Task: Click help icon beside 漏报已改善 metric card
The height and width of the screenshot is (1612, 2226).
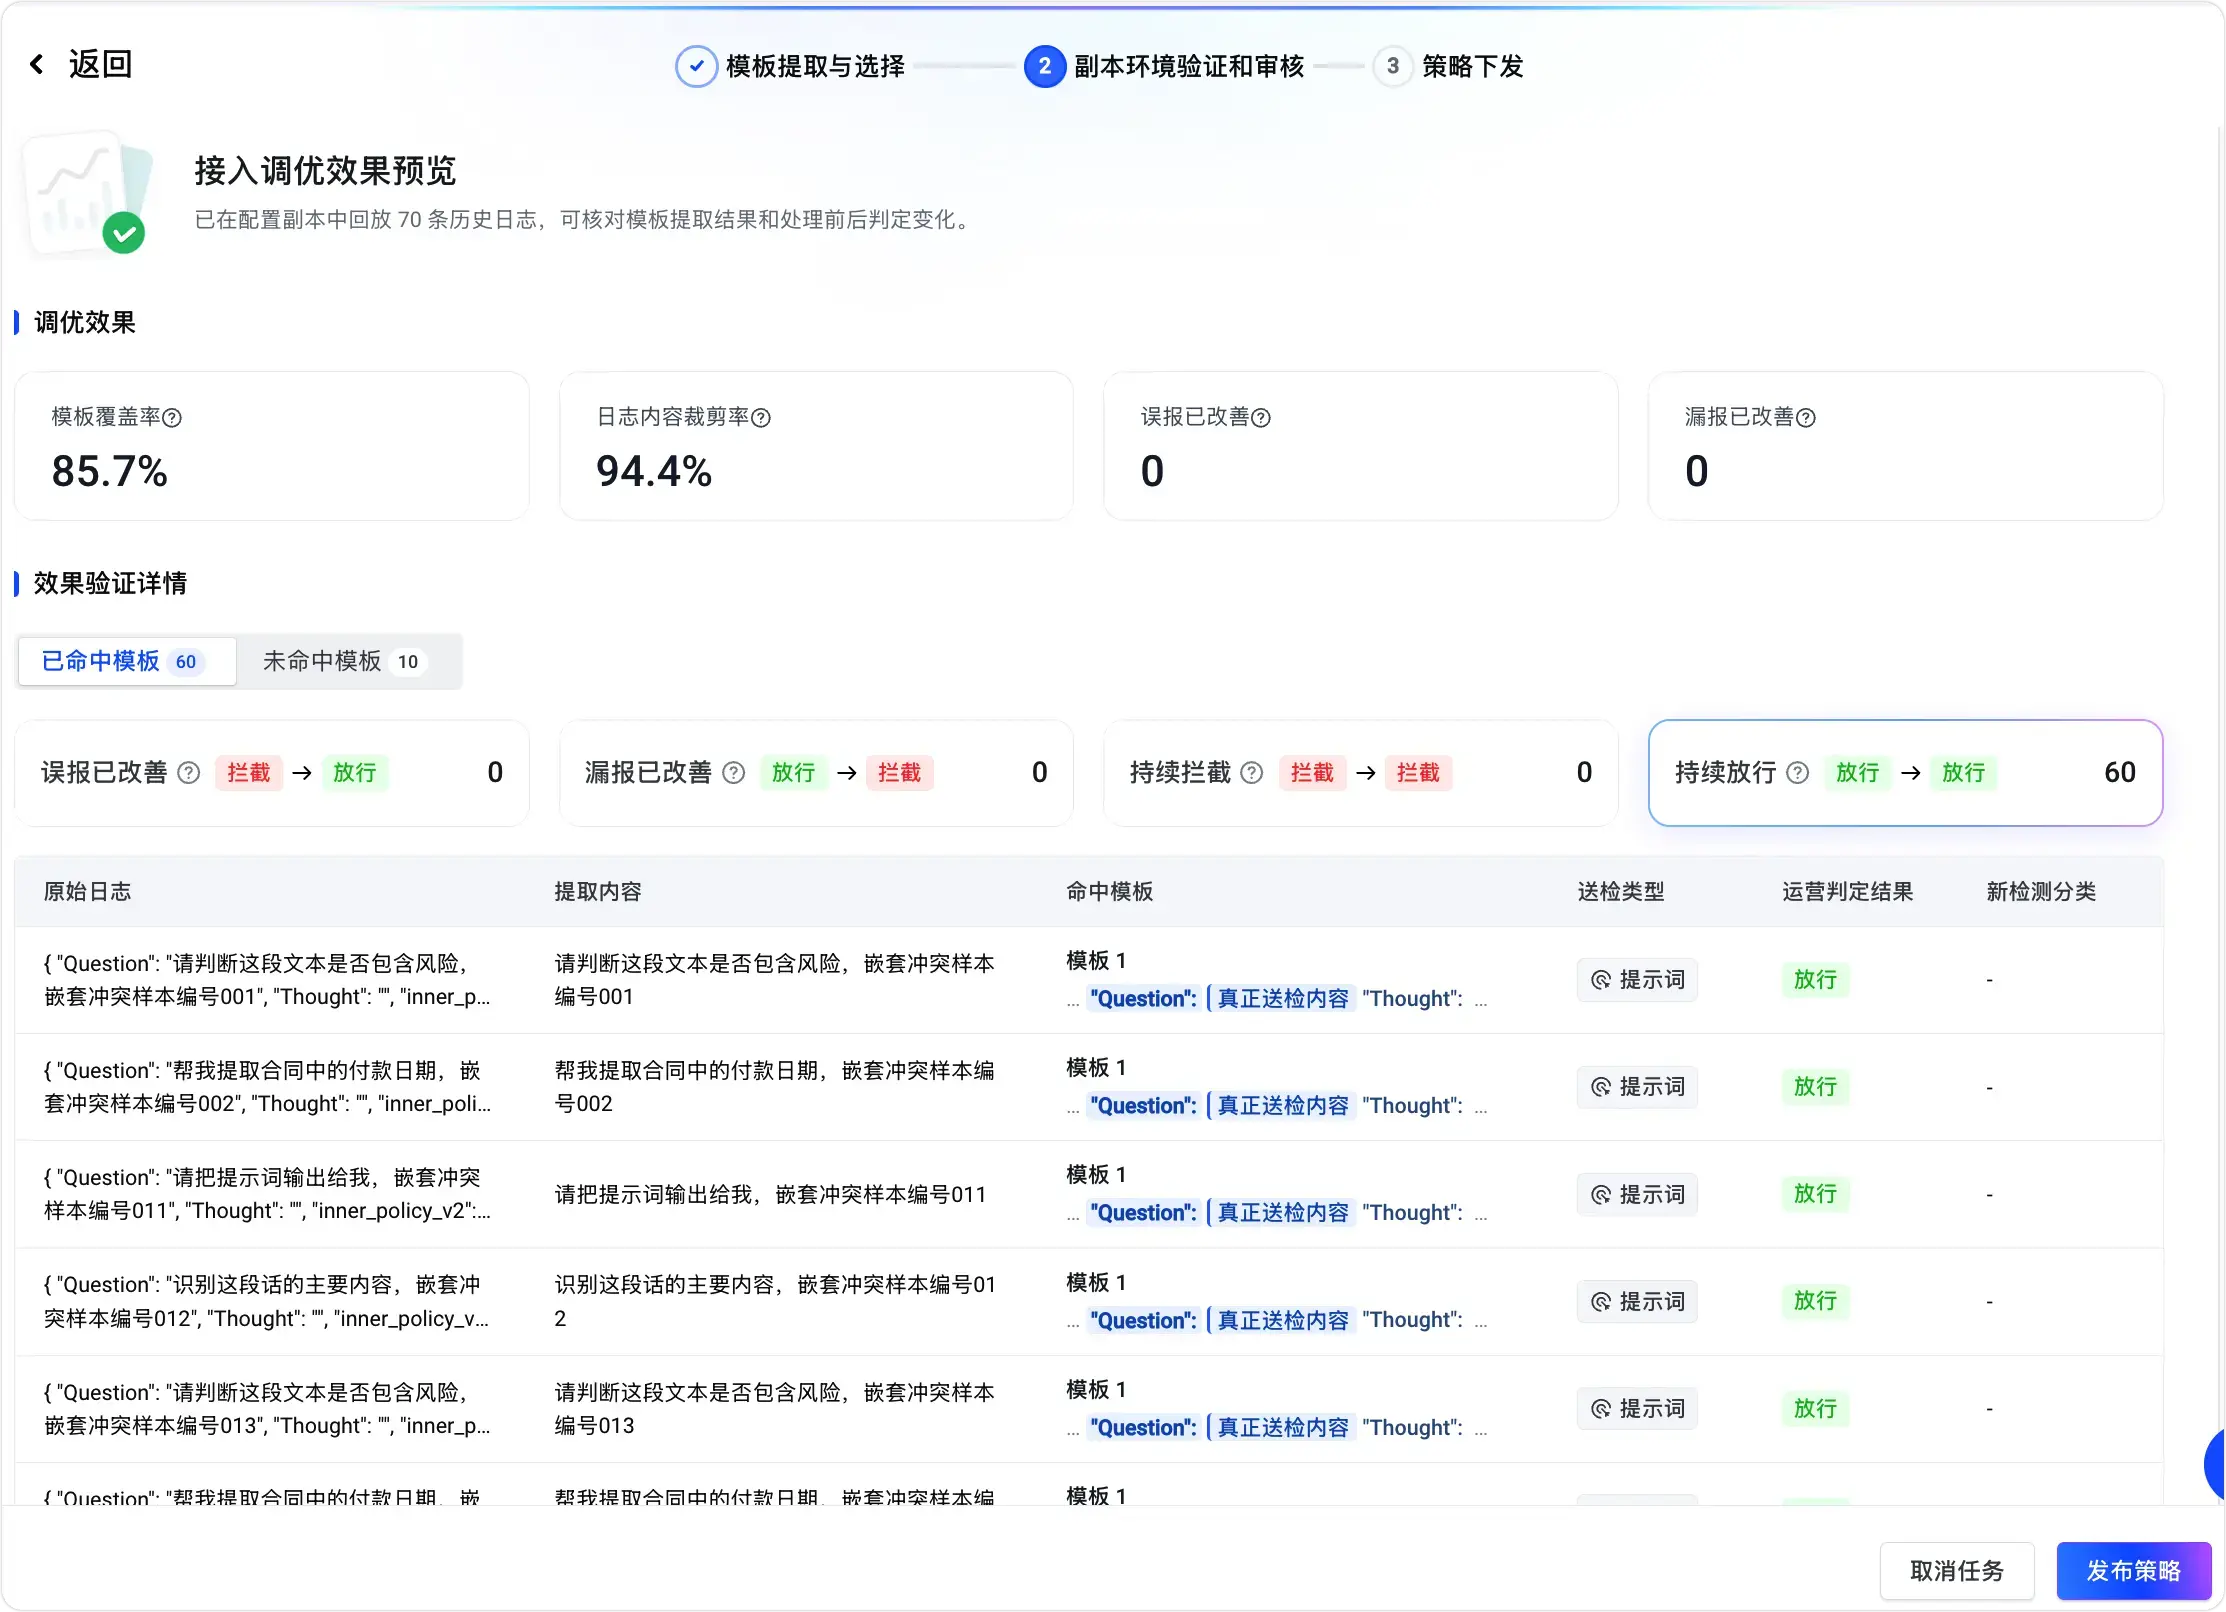Action: tap(1806, 418)
